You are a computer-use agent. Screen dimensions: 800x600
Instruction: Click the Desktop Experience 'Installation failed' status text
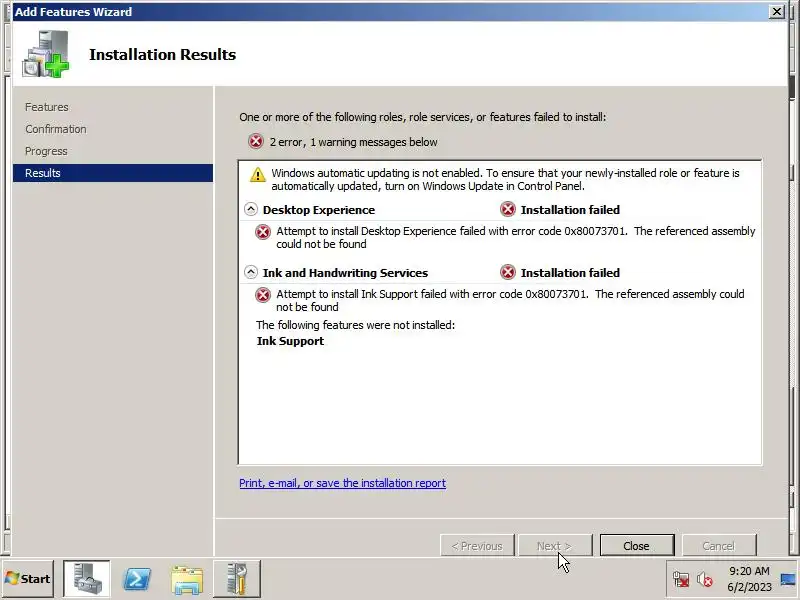point(570,210)
